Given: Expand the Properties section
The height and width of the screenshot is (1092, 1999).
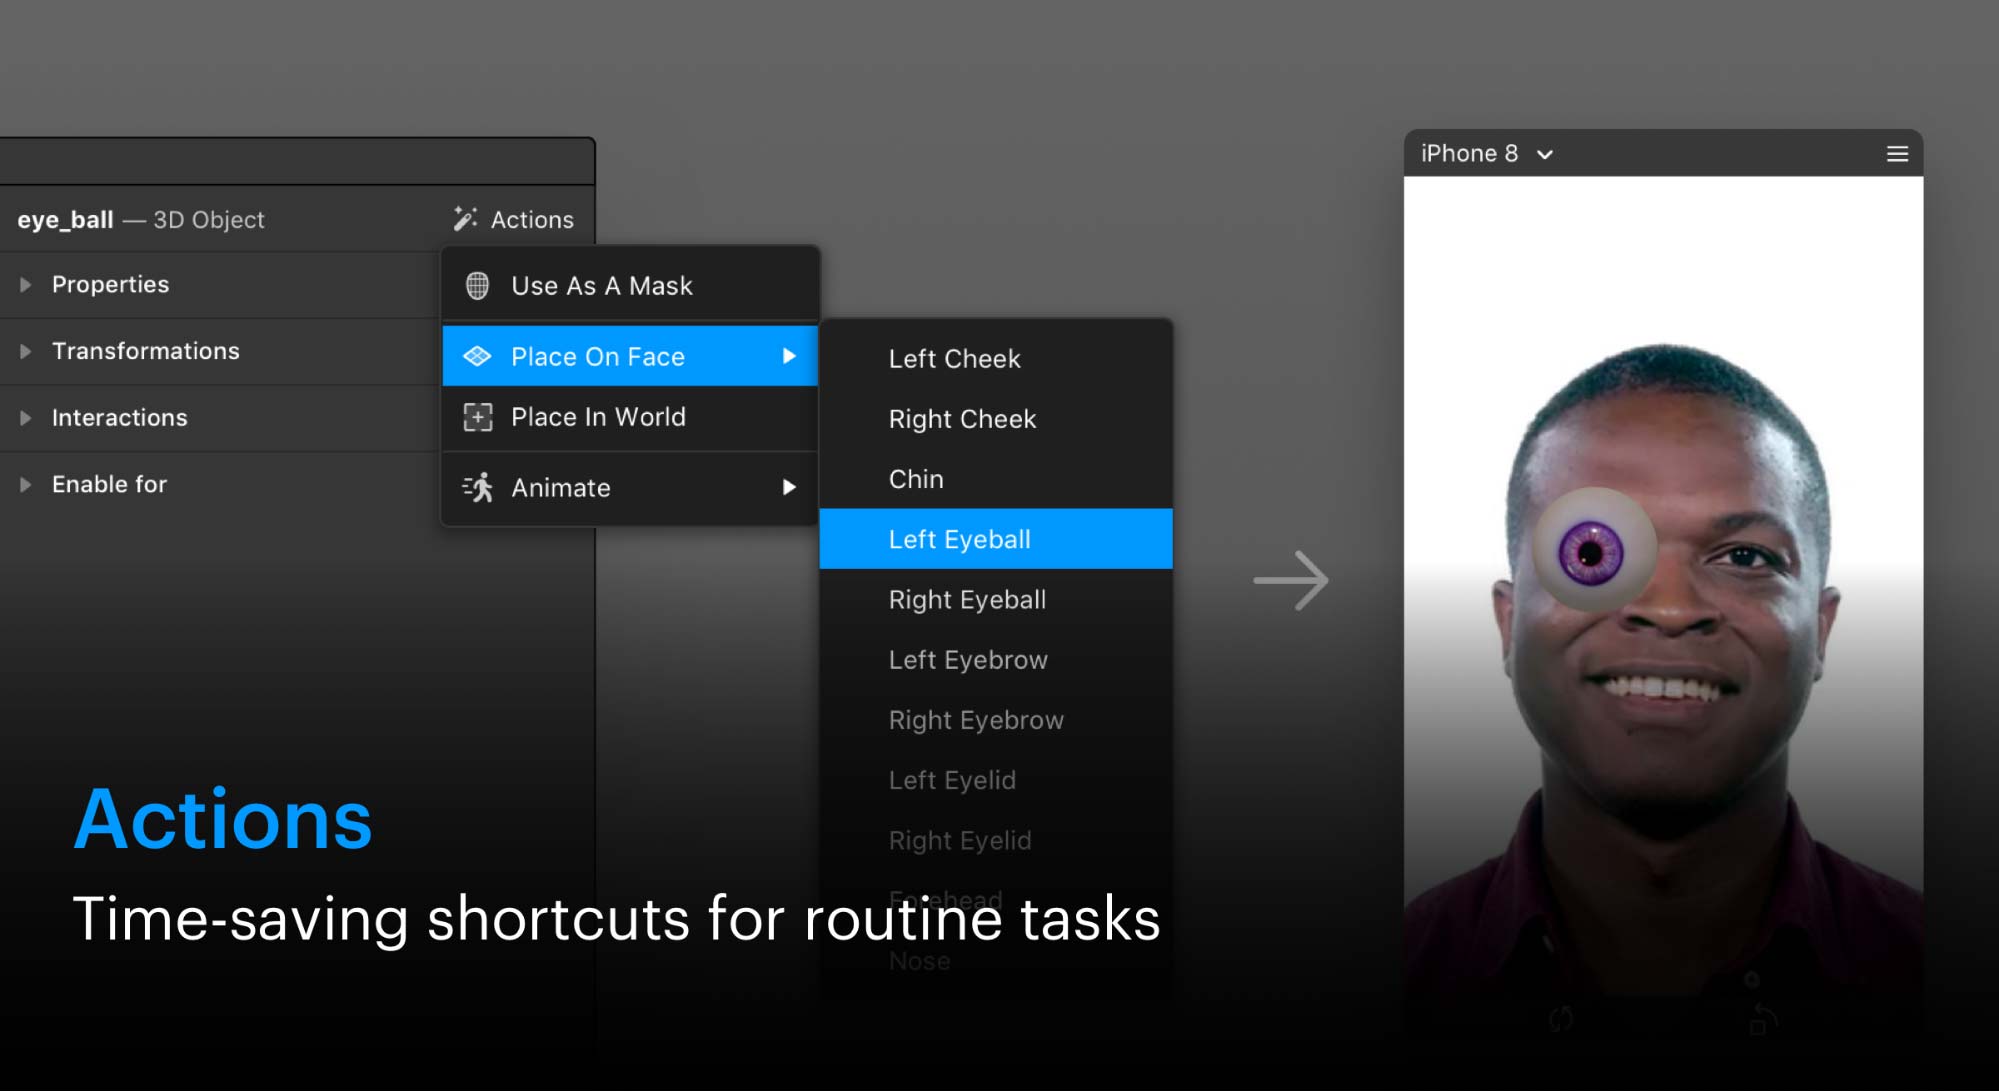Looking at the screenshot, I should (26, 285).
